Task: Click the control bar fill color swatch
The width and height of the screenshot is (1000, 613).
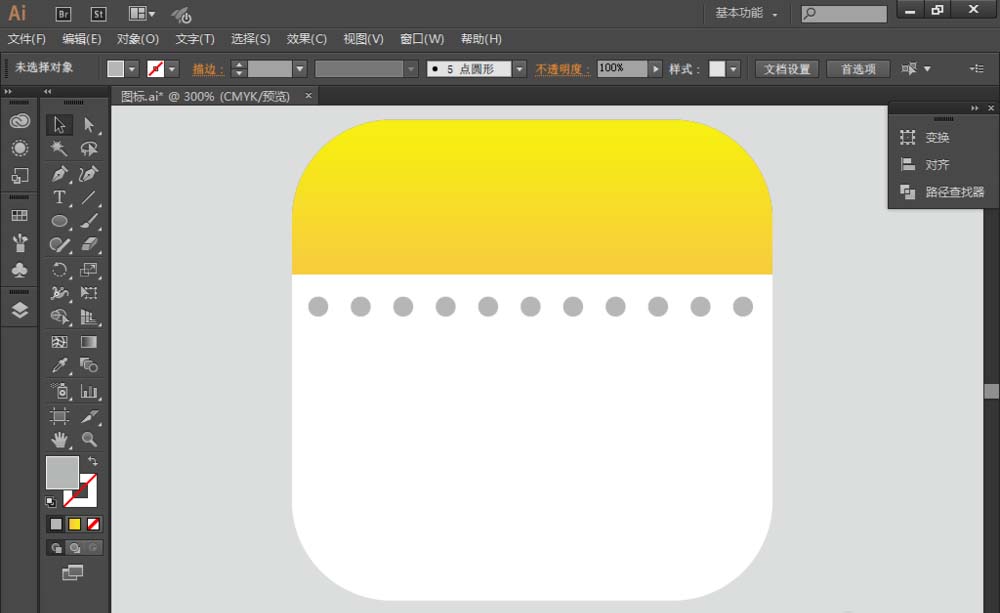Action: (115, 68)
